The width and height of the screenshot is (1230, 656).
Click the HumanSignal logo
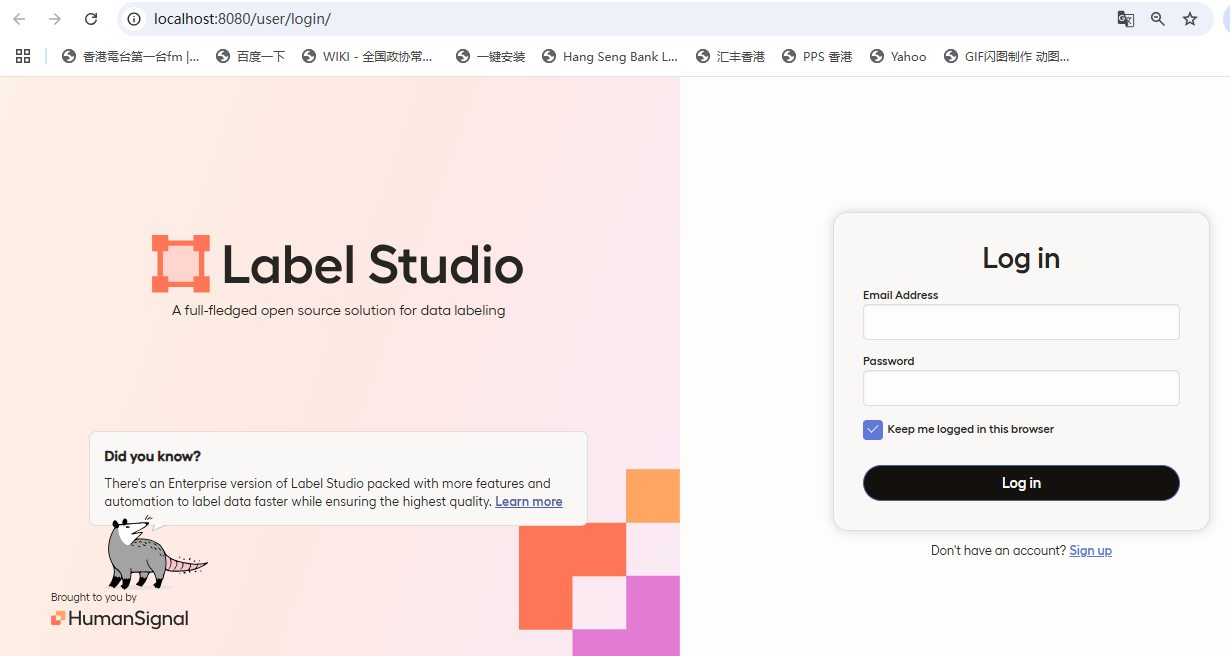[120, 619]
